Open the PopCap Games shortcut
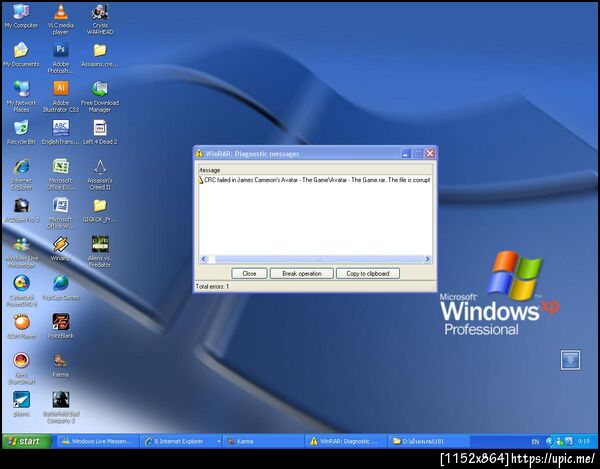The width and height of the screenshot is (600, 469). point(60,288)
